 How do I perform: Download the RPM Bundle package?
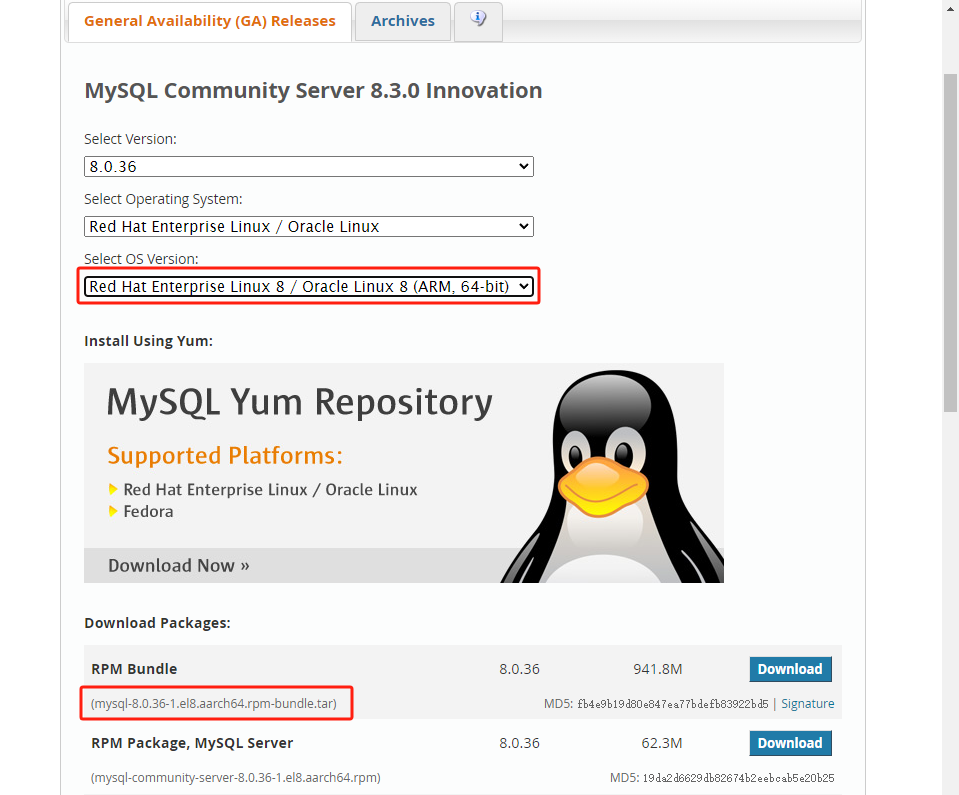click(x=790, y=669)
